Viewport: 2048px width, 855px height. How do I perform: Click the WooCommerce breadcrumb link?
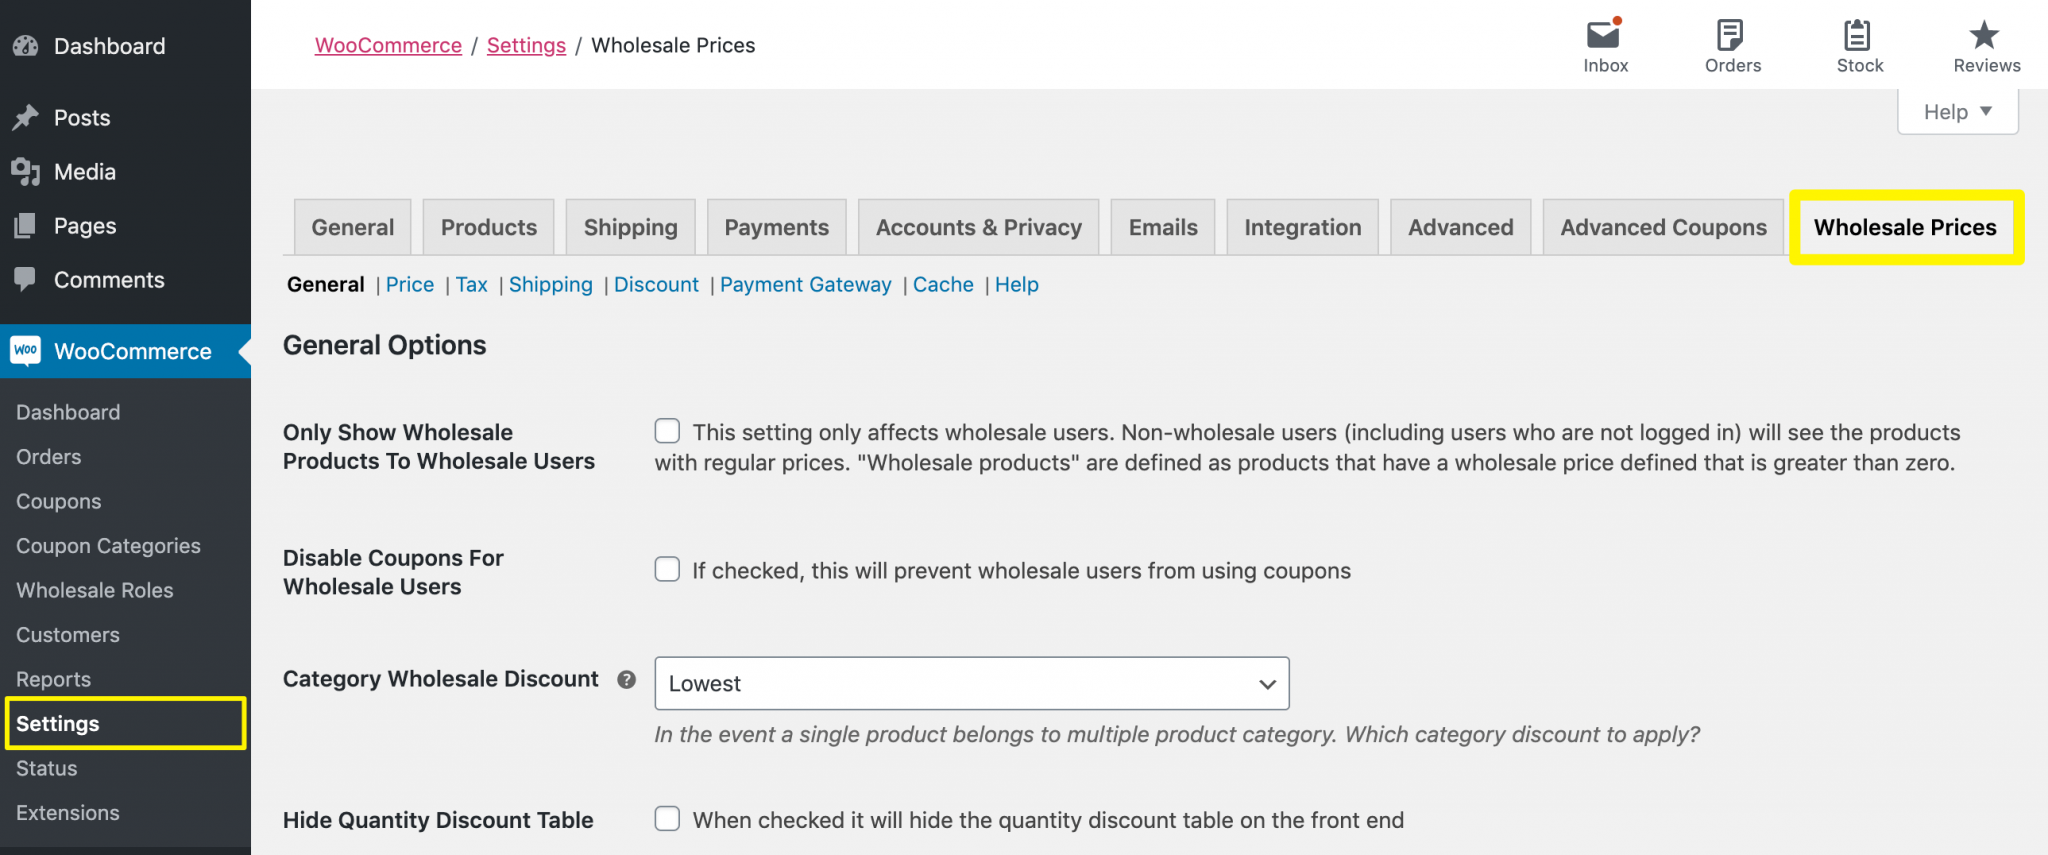(x=388, y=46)
